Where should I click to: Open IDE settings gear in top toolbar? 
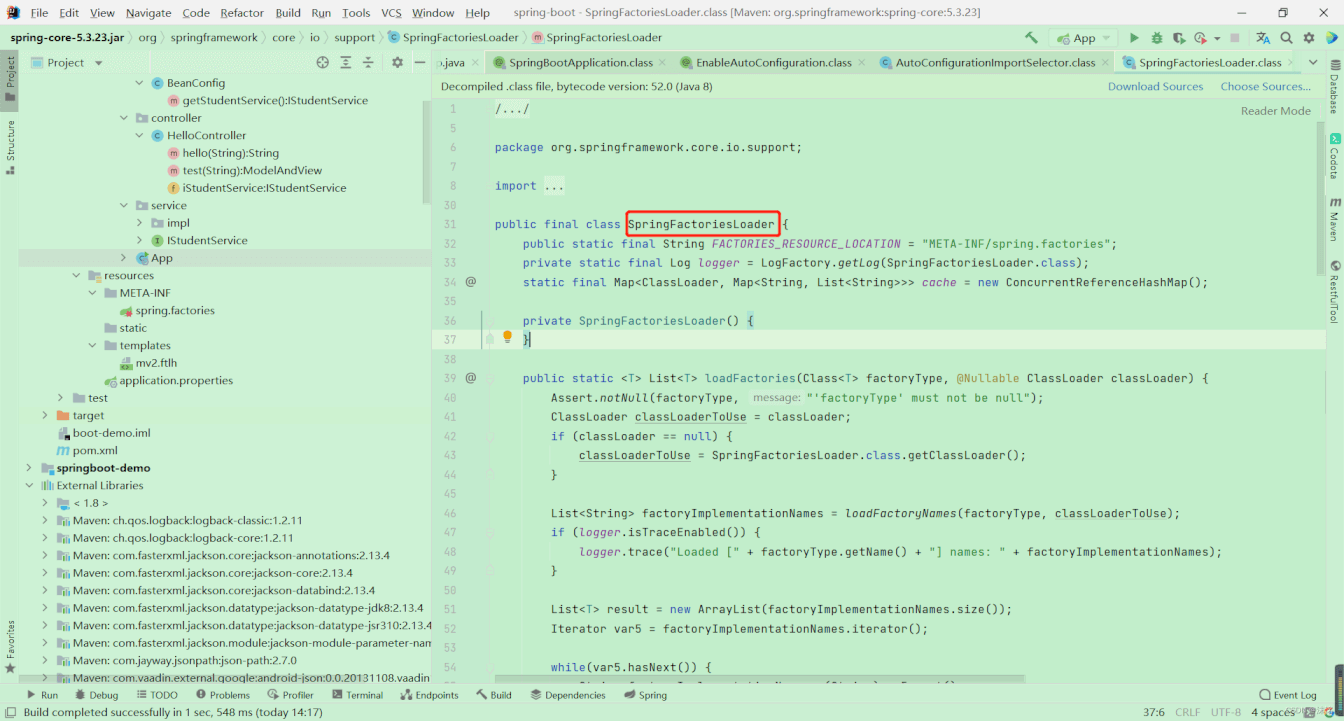click(x=1308, y=38)
